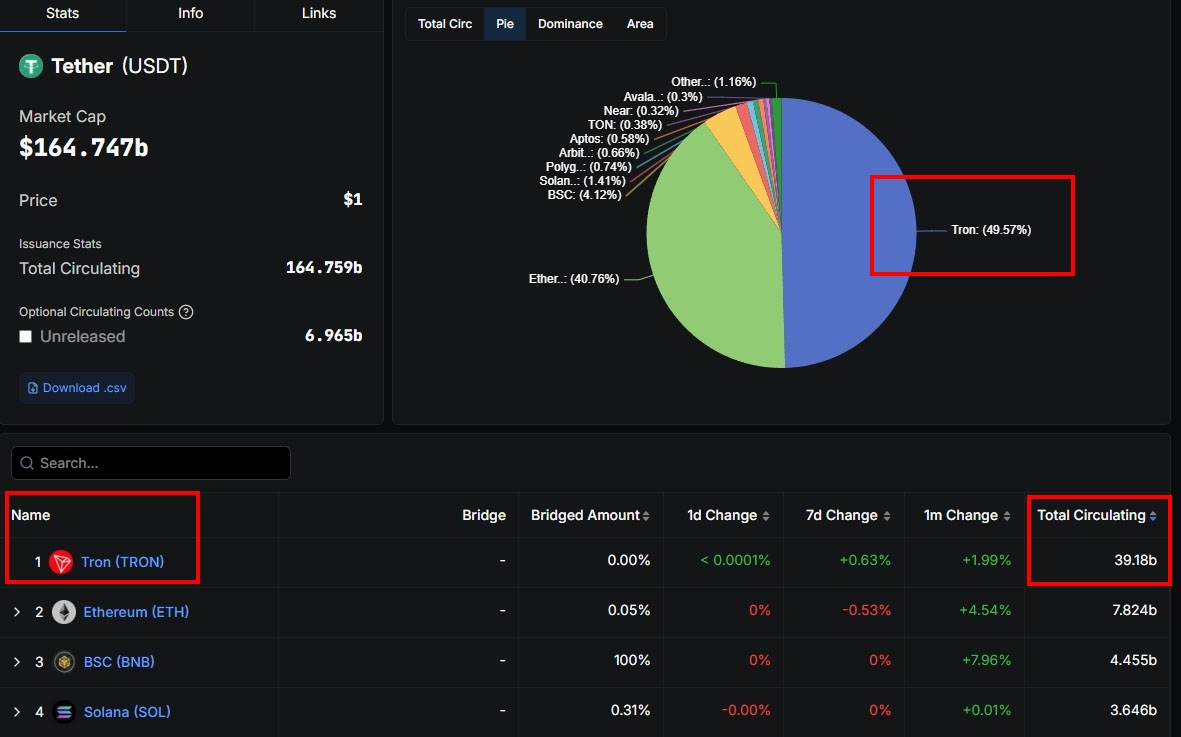1181x737 pixels.
Task: Click the Other..: (1.16%) pie label
Action: 714,82
